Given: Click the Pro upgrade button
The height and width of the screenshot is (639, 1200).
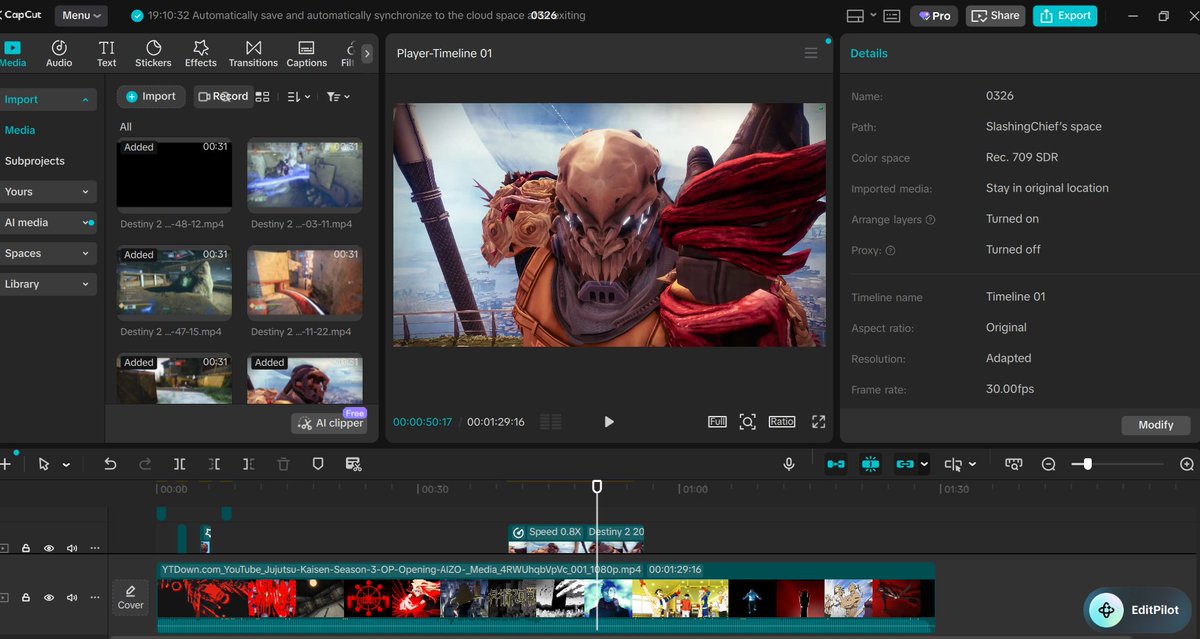Looking at the screenshot, I should pyautogui.click(x=934, y=16).
